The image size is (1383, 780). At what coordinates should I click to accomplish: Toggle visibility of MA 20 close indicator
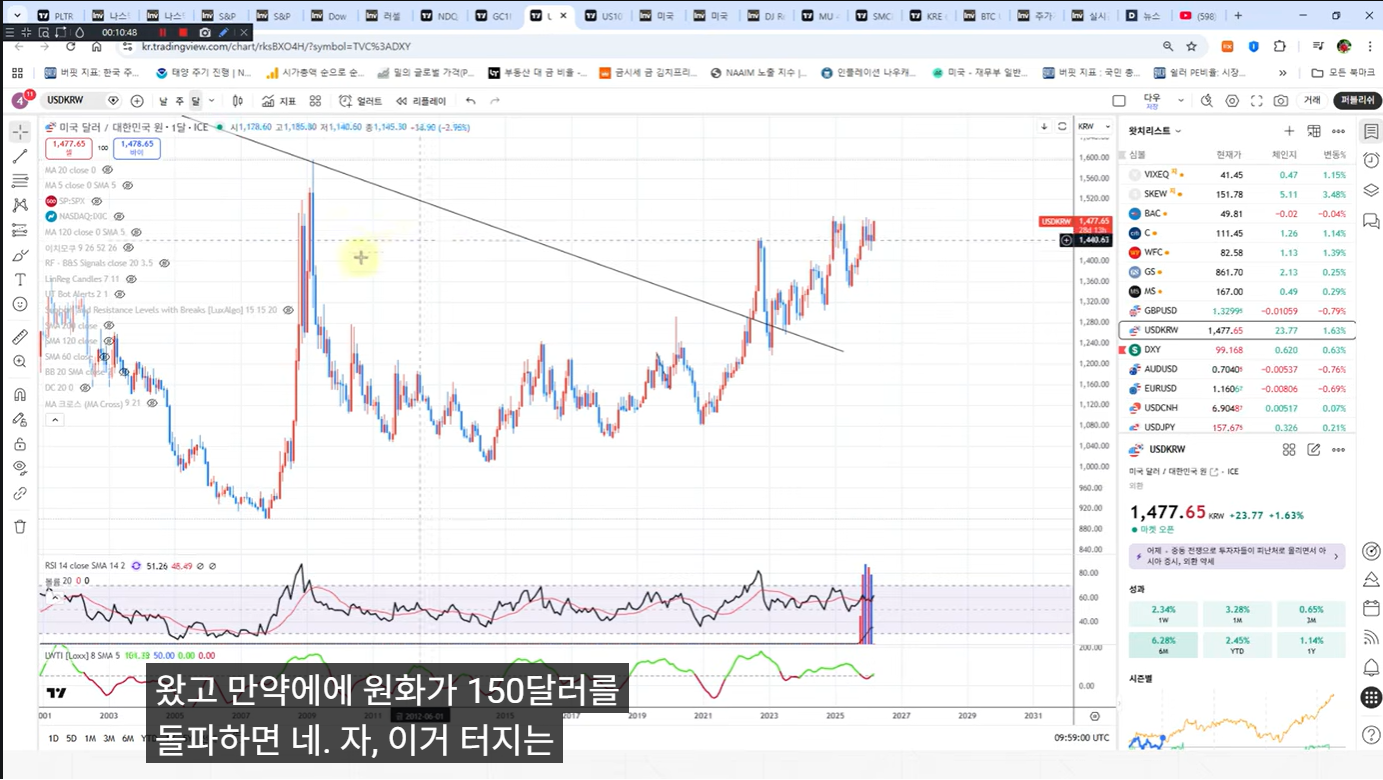[107, 170]
